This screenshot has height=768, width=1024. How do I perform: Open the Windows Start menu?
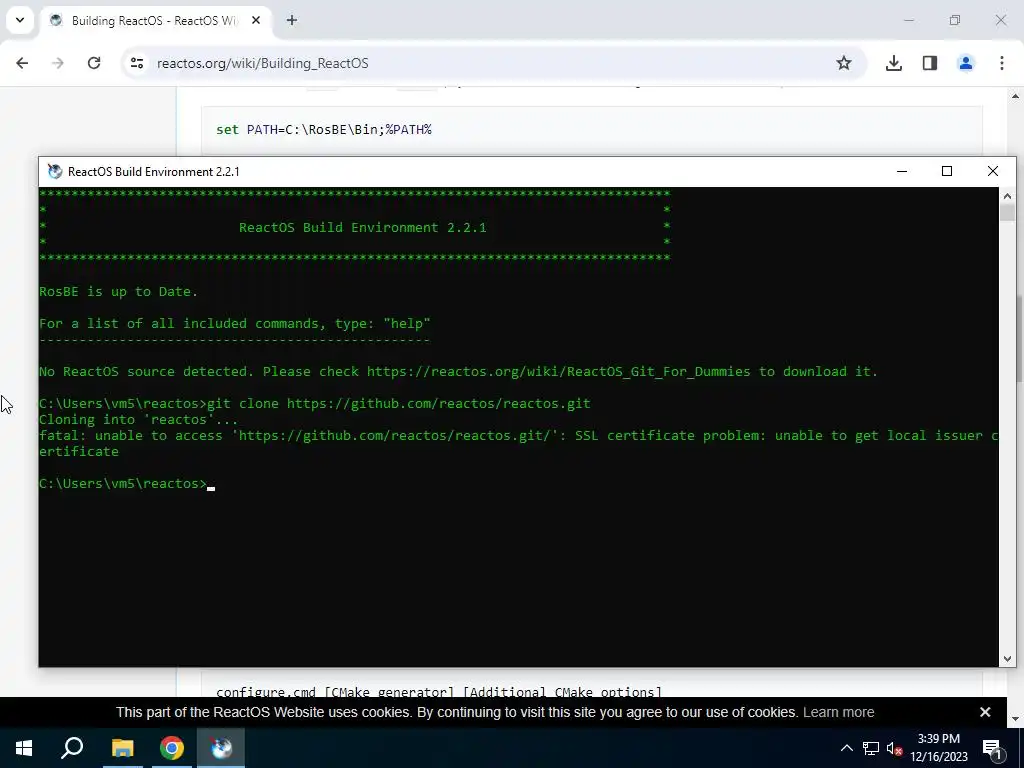[x=24, y=748]
